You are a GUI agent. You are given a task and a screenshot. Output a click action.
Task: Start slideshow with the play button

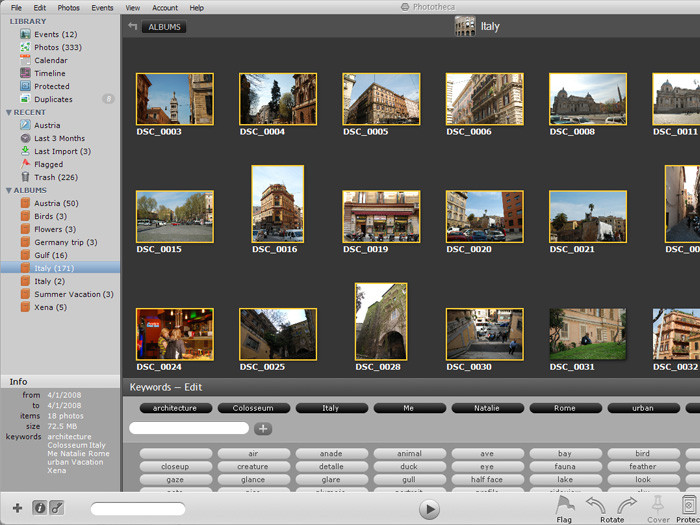tap(429, 510)
